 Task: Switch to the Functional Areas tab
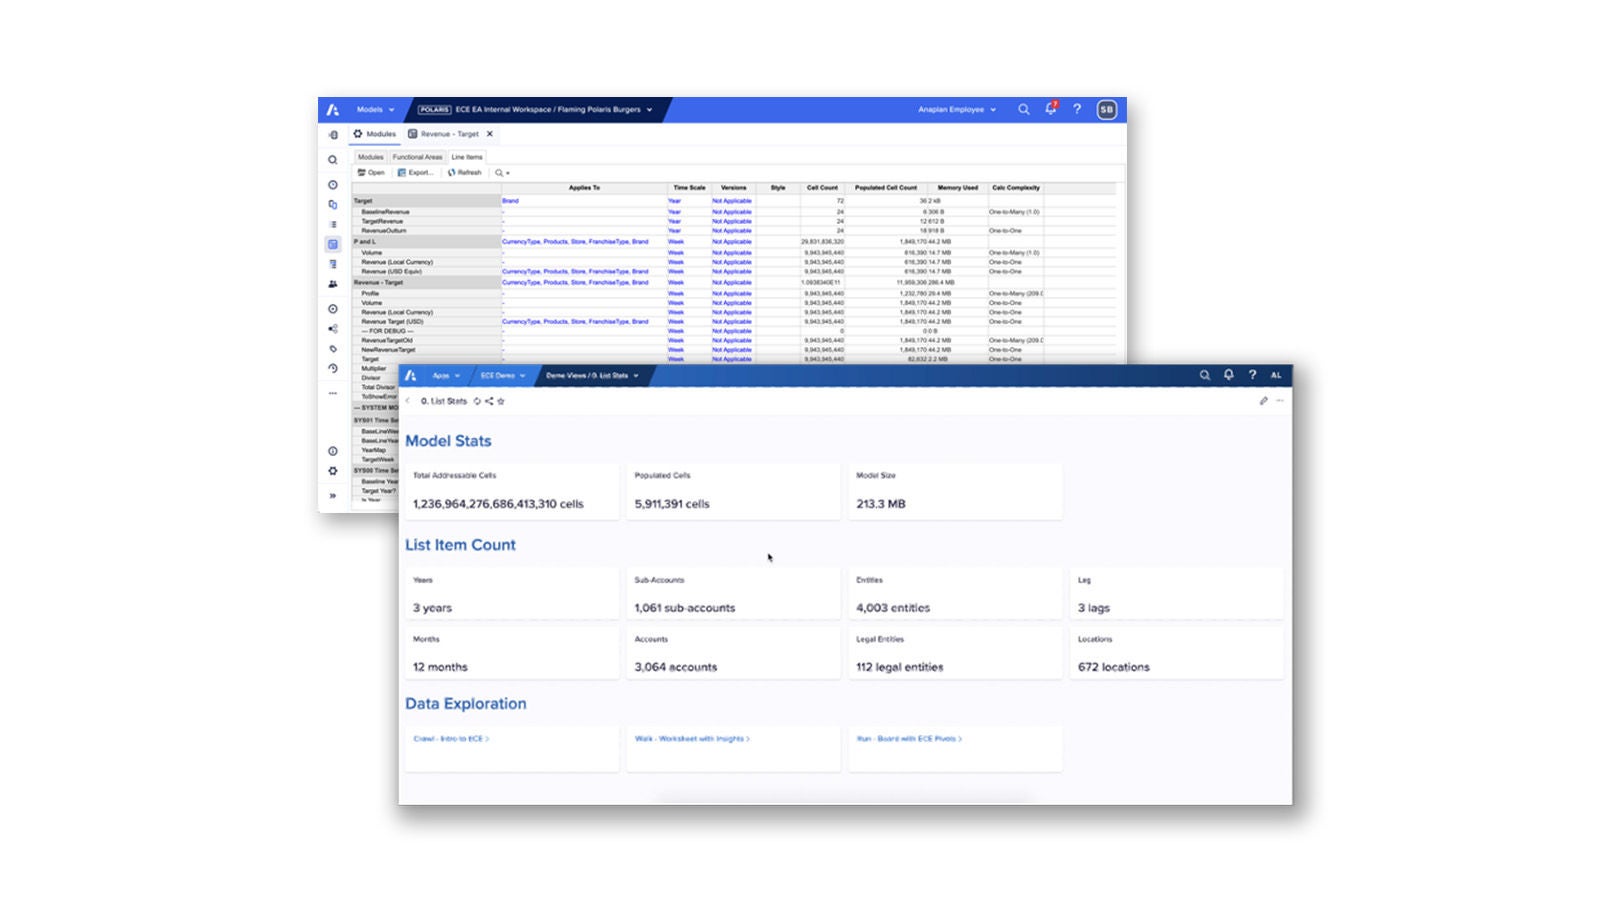tap(417, 157)
